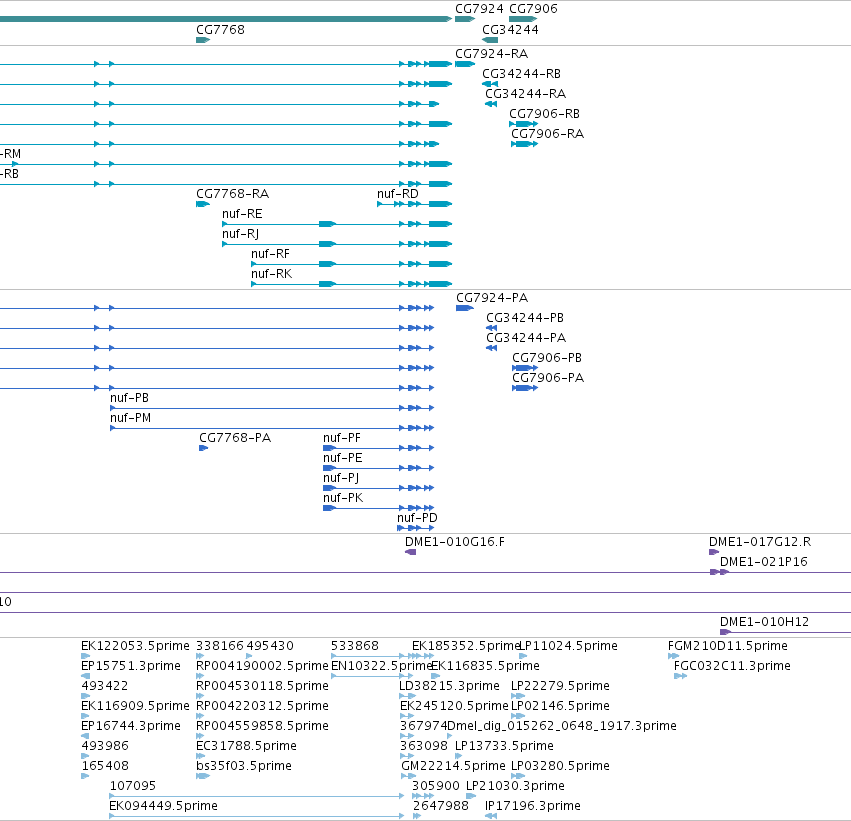Select the nuf-RJ transcript
851x821 pixels.
(337, 244)
